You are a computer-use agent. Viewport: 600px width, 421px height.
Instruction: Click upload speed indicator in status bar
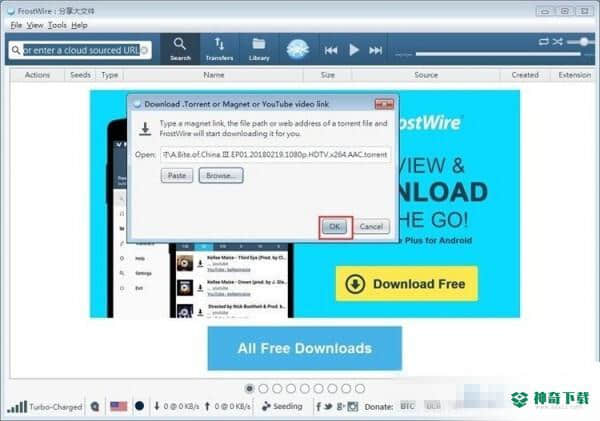click(227, 406)
